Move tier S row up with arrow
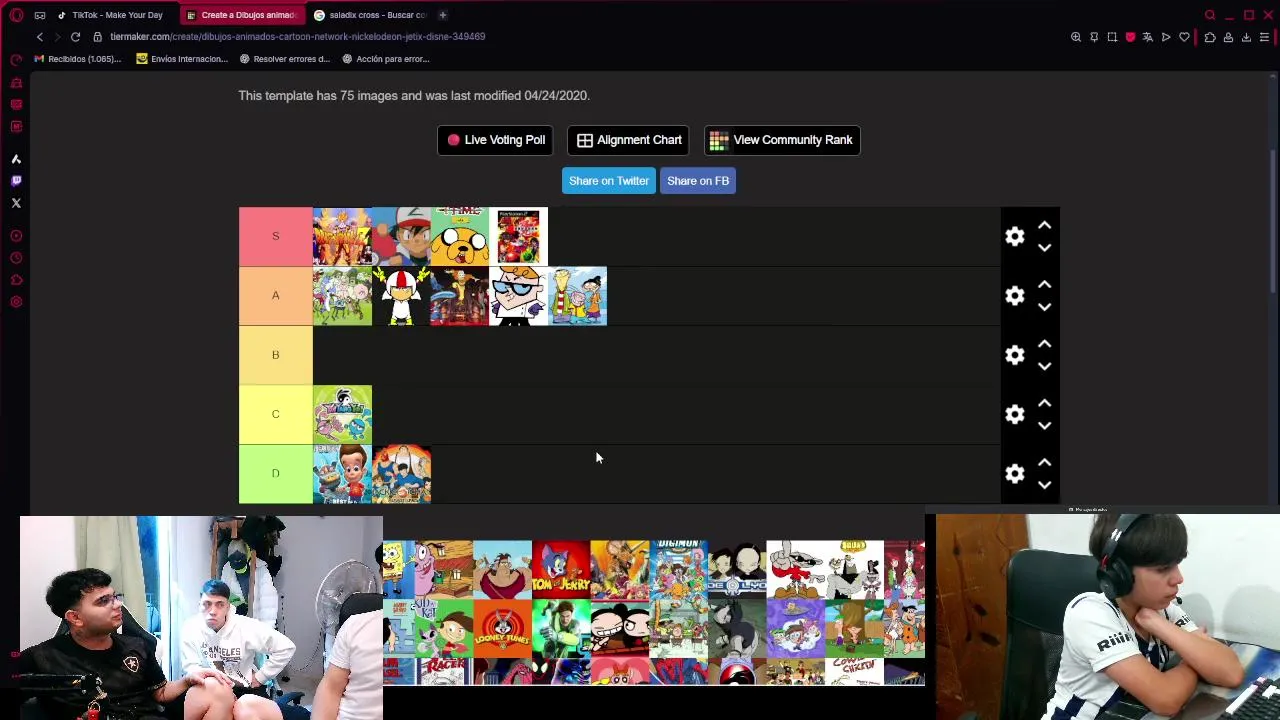Viewport: 1280px width, 720px height. tap(1044, 225)
